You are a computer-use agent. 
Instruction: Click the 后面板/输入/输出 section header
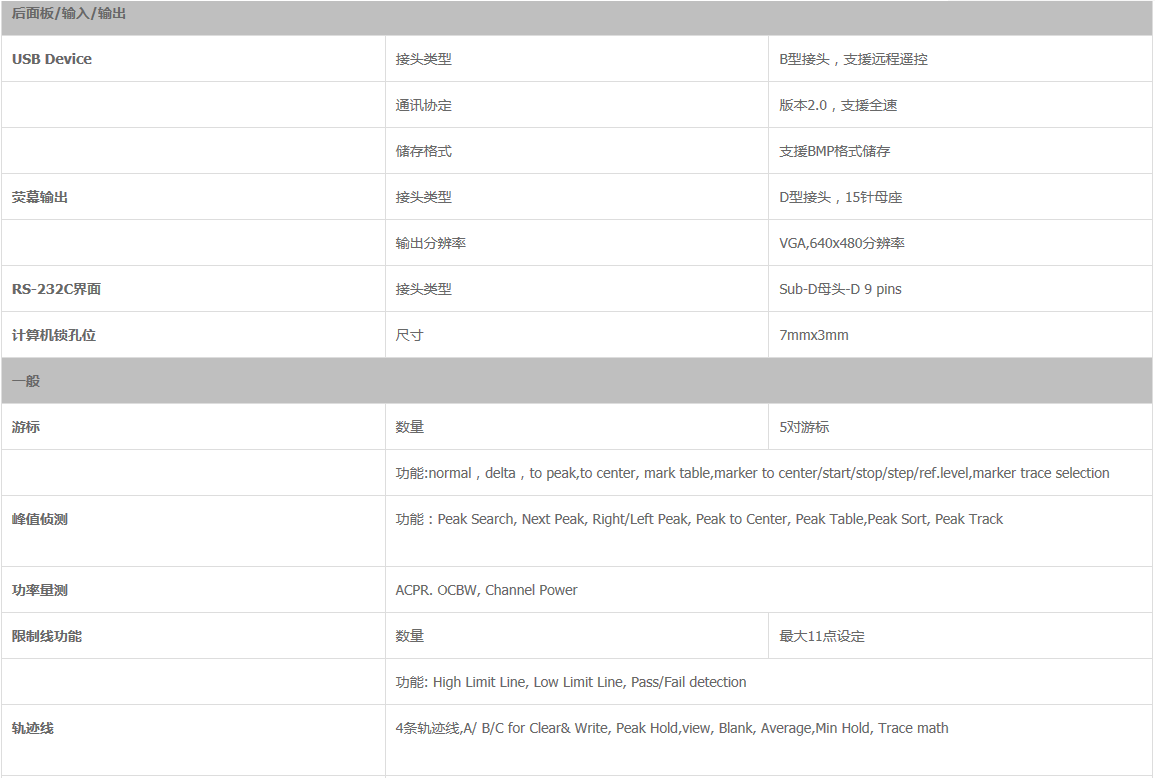69,14
